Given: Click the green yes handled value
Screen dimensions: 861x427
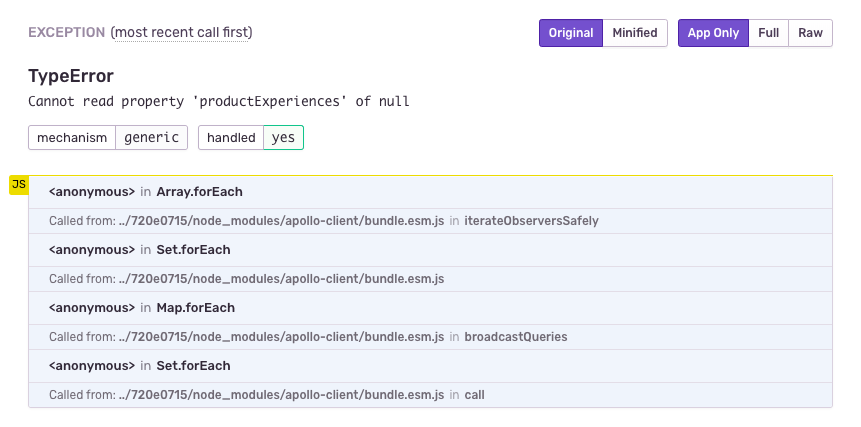Looking at the screenshot, I should tap(283, 138).
